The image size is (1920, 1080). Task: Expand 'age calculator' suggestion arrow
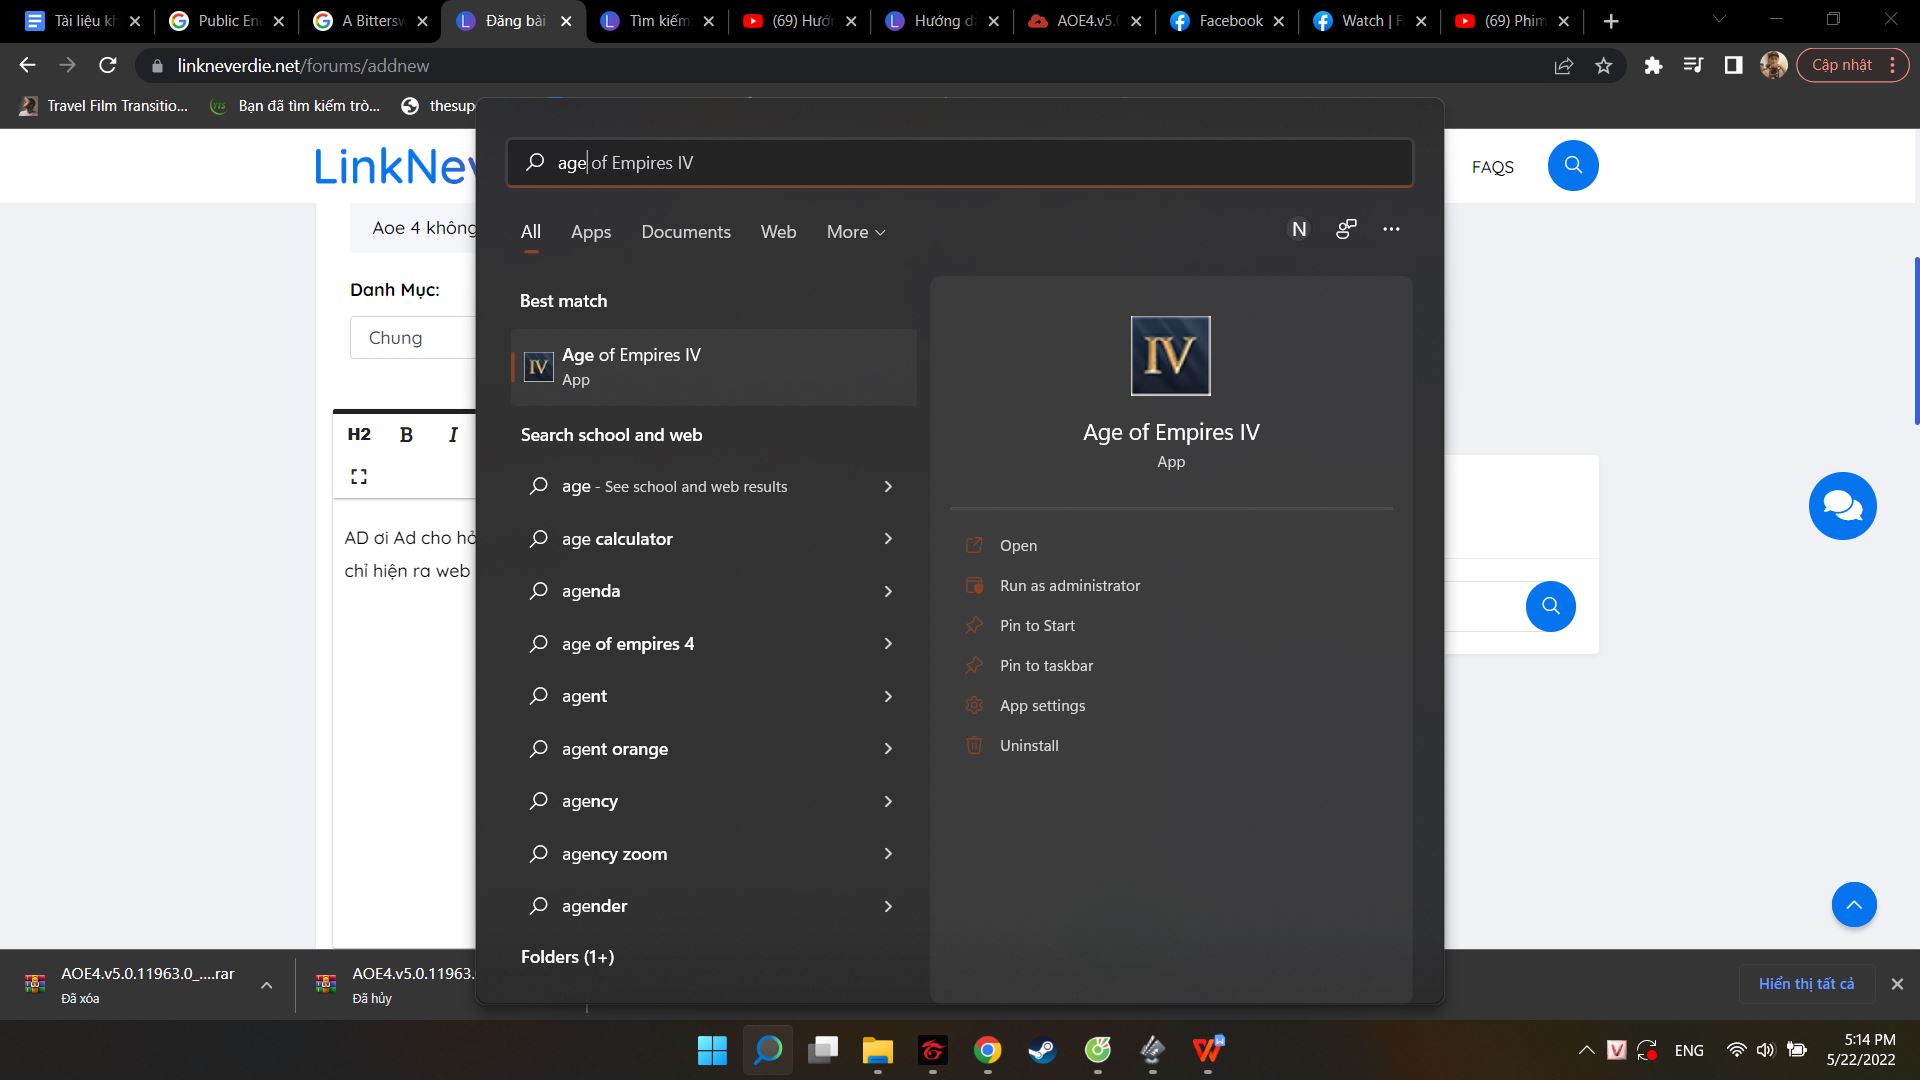click(x=888, y=539)
